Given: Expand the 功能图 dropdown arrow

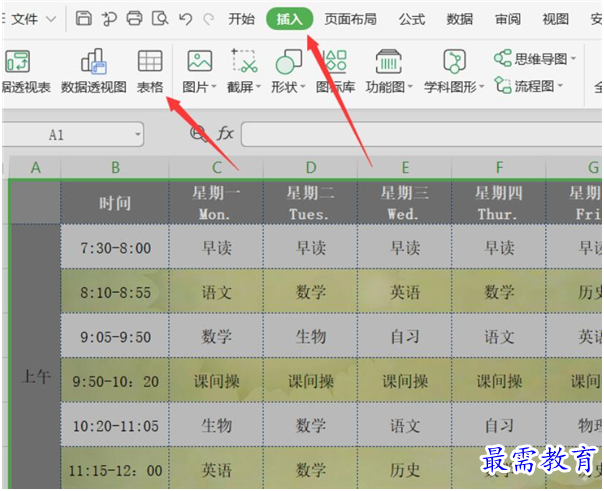Looking at the screenshot, I should 410,87.
